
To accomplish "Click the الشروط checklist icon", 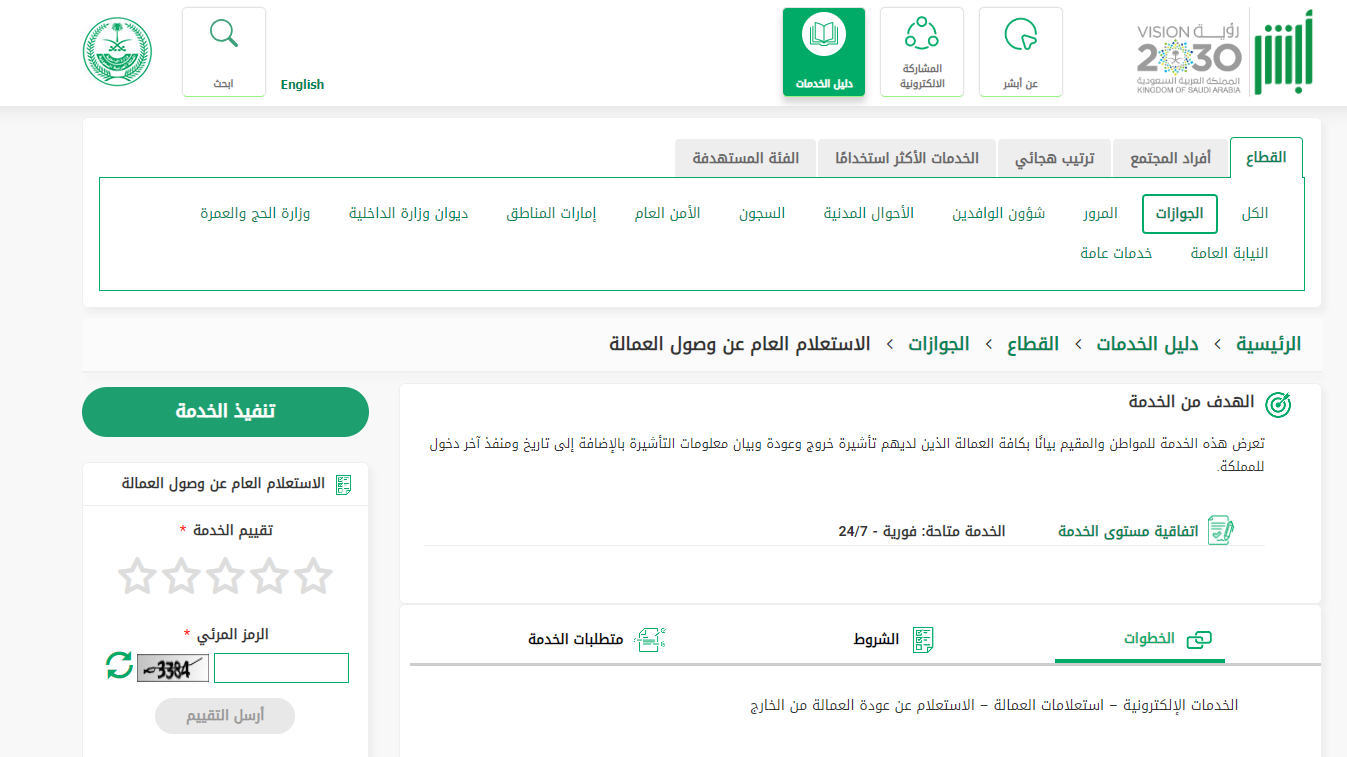I will point(923,640).
